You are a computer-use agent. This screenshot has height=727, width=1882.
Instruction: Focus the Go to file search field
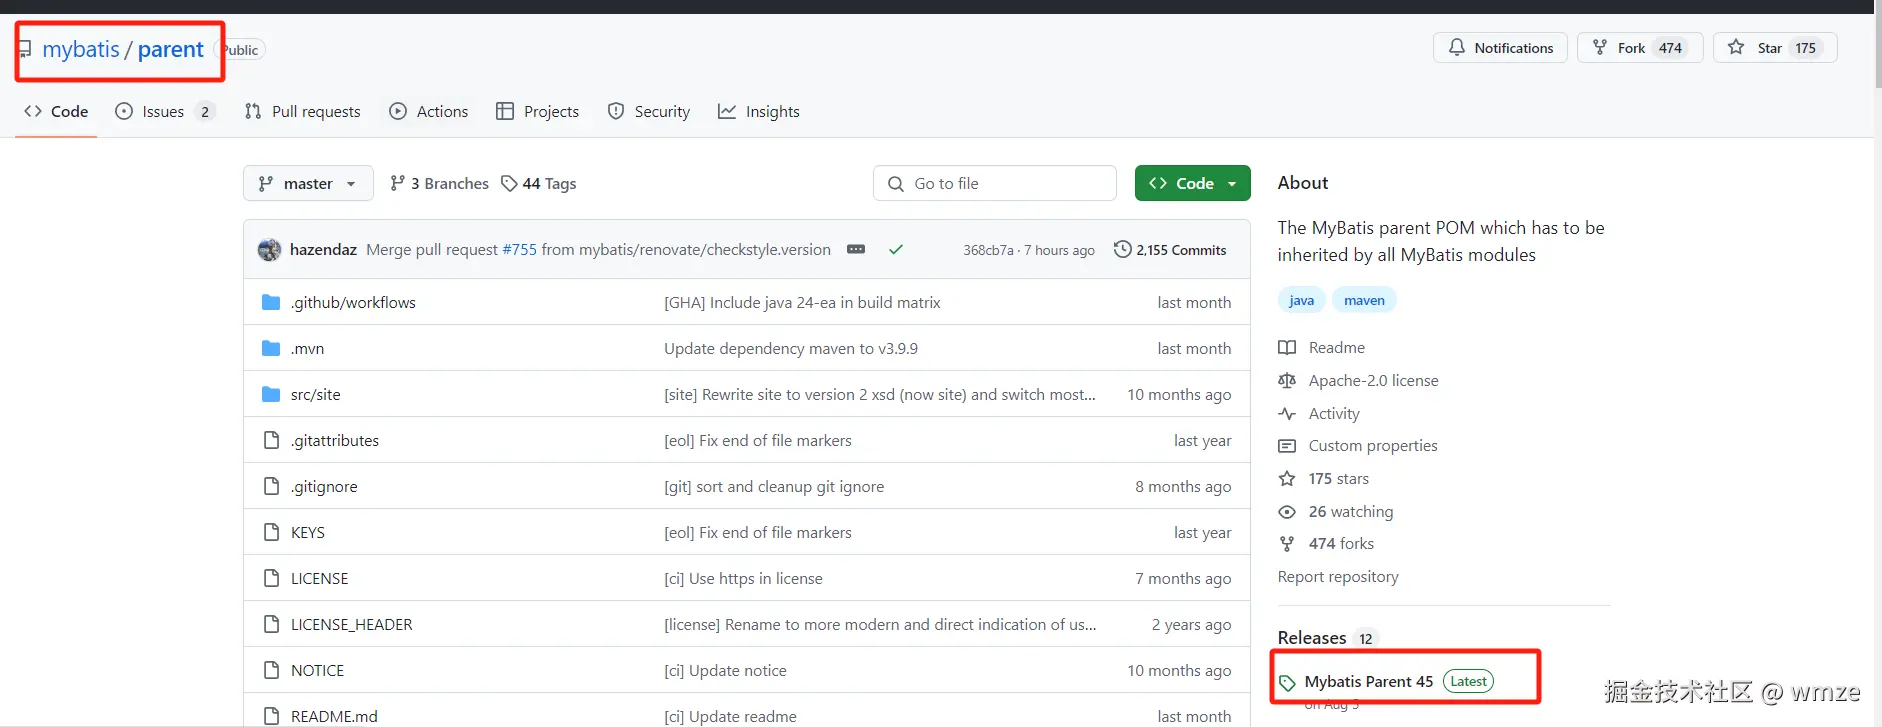(995, 183)
